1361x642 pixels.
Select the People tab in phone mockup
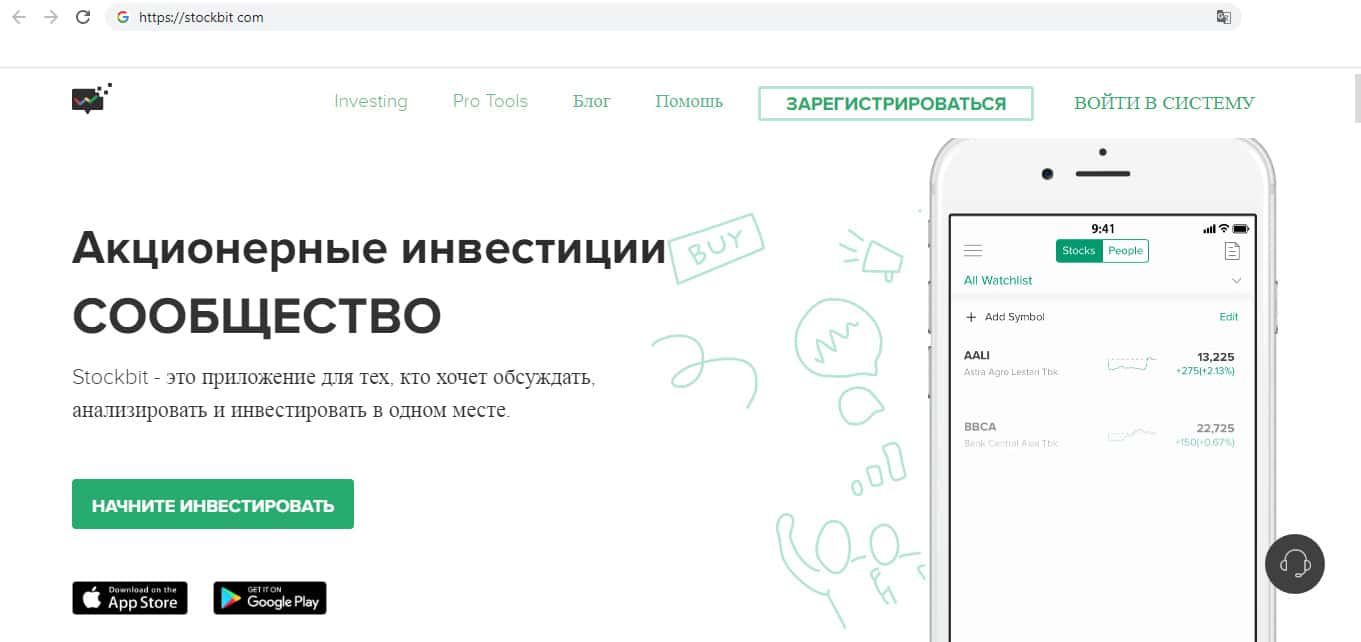point(1125,251)
